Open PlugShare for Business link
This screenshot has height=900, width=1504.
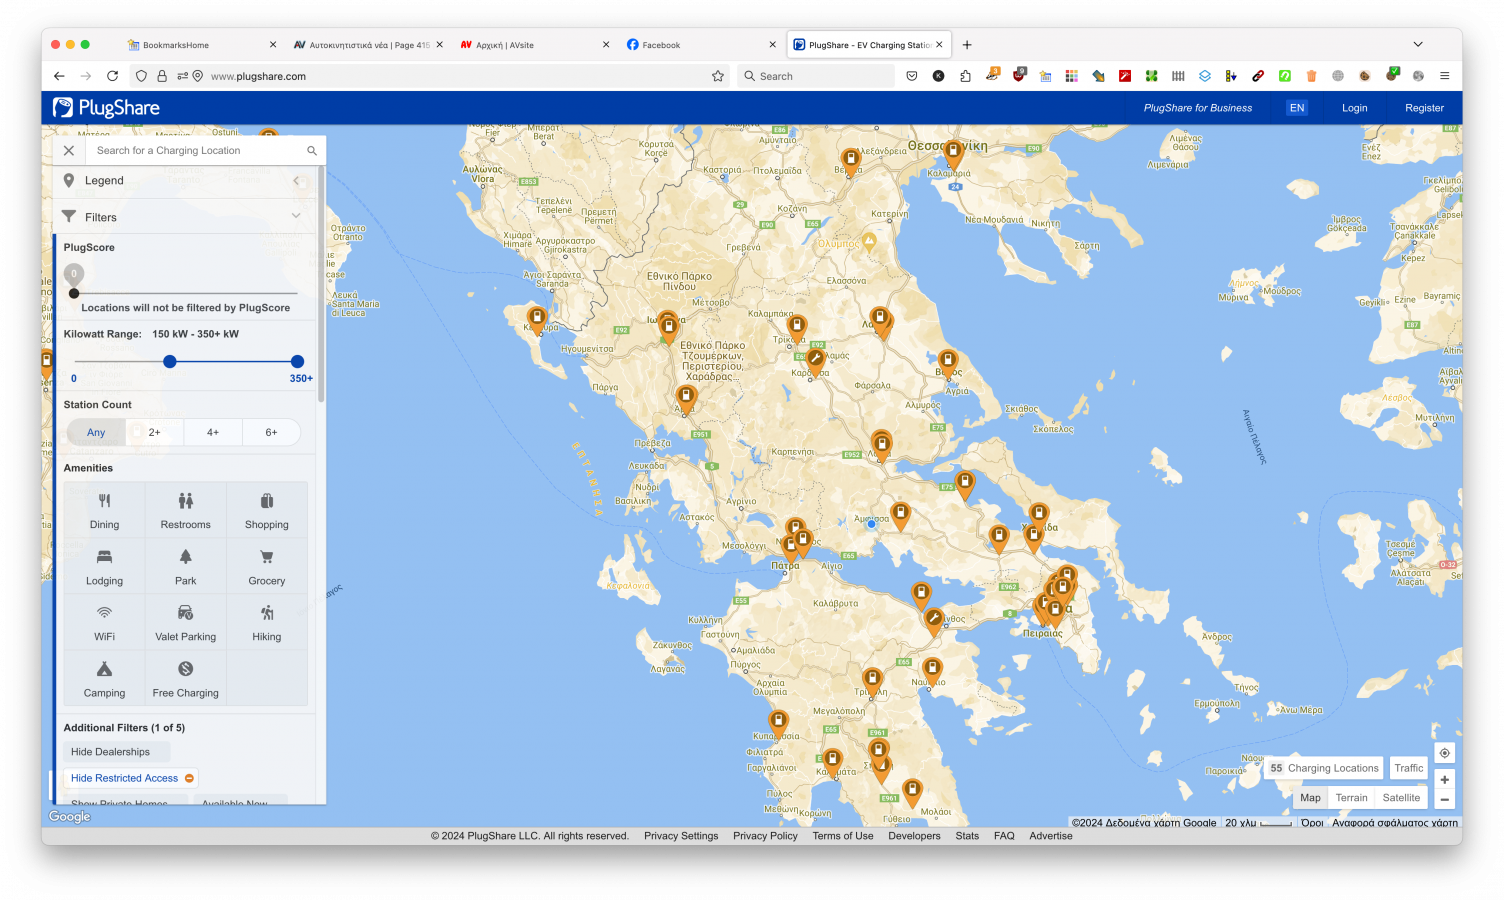click(1198, 108)
